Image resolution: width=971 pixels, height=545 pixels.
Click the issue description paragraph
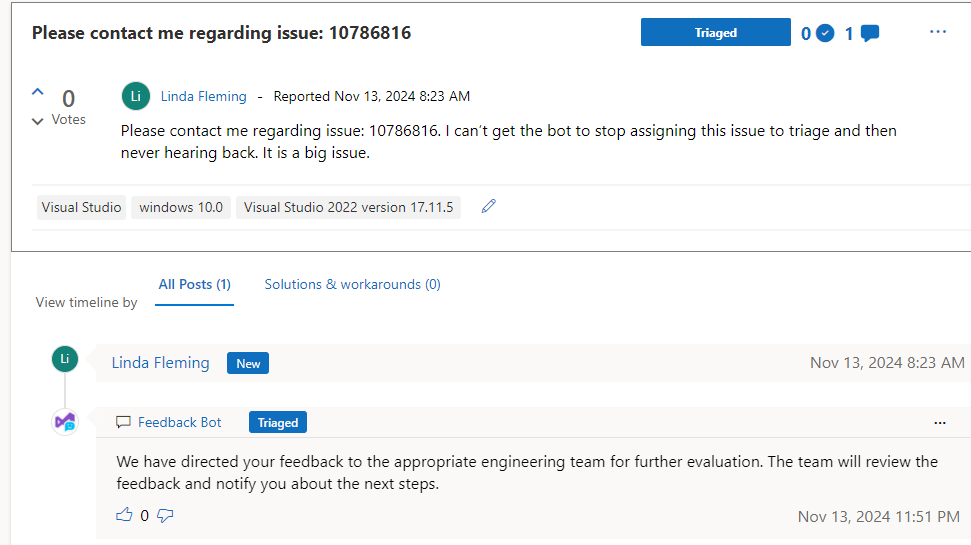pyautogui.click(x=508, y=142)
